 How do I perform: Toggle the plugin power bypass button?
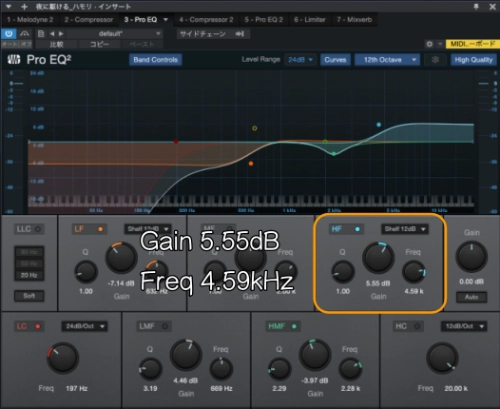[x=9, y=34]
